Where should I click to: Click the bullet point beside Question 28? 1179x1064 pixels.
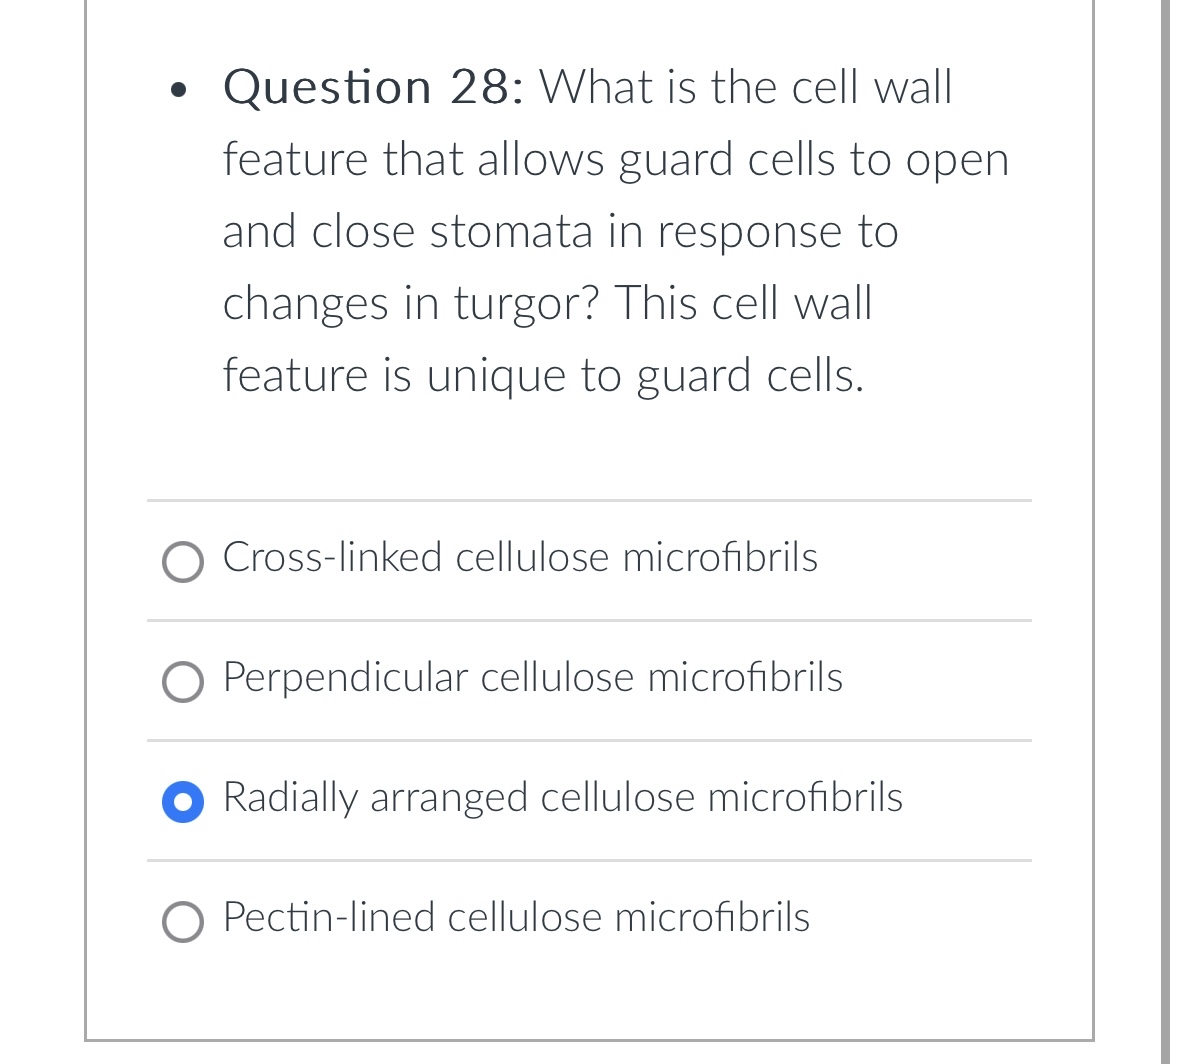[177, 90]
